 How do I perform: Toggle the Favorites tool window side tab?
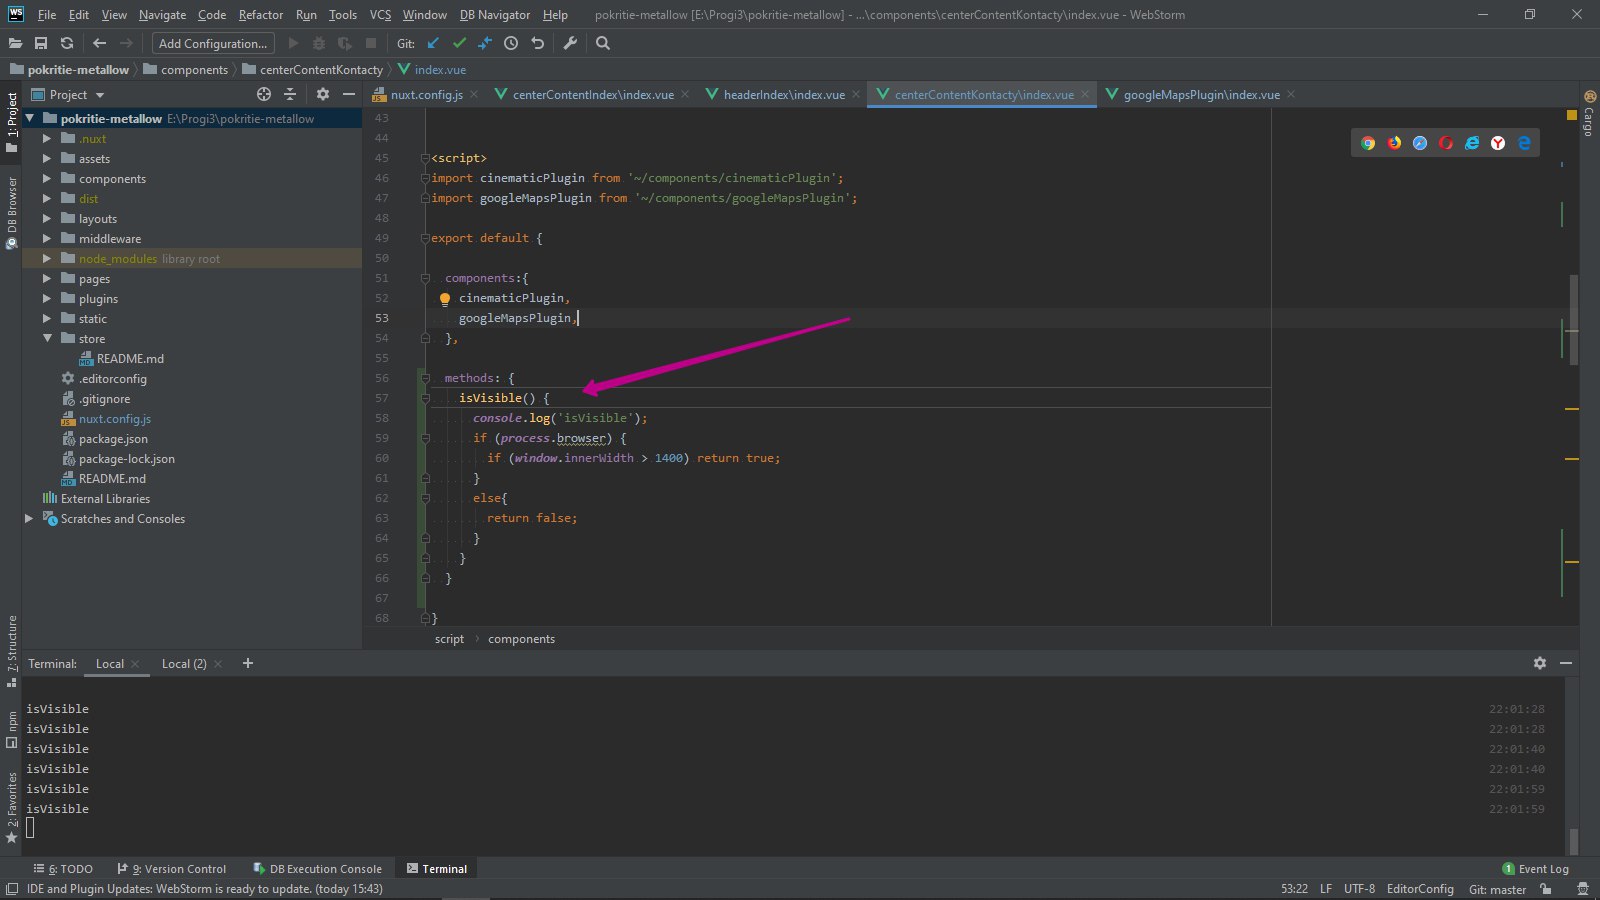[12, 806]
